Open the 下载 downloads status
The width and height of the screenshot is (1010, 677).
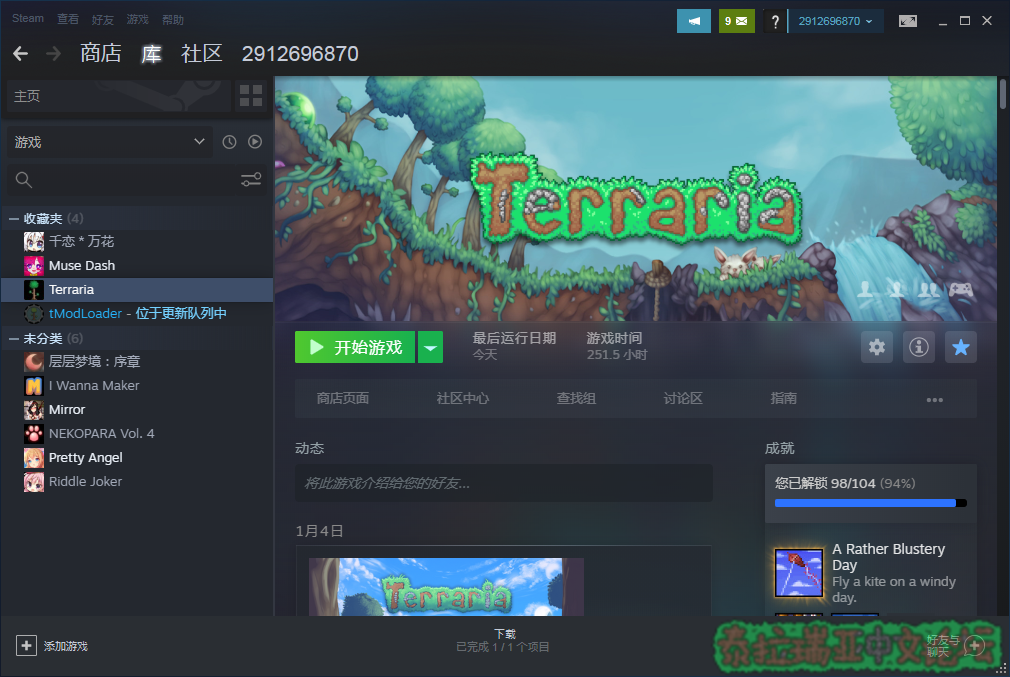[x=503, y=640]
